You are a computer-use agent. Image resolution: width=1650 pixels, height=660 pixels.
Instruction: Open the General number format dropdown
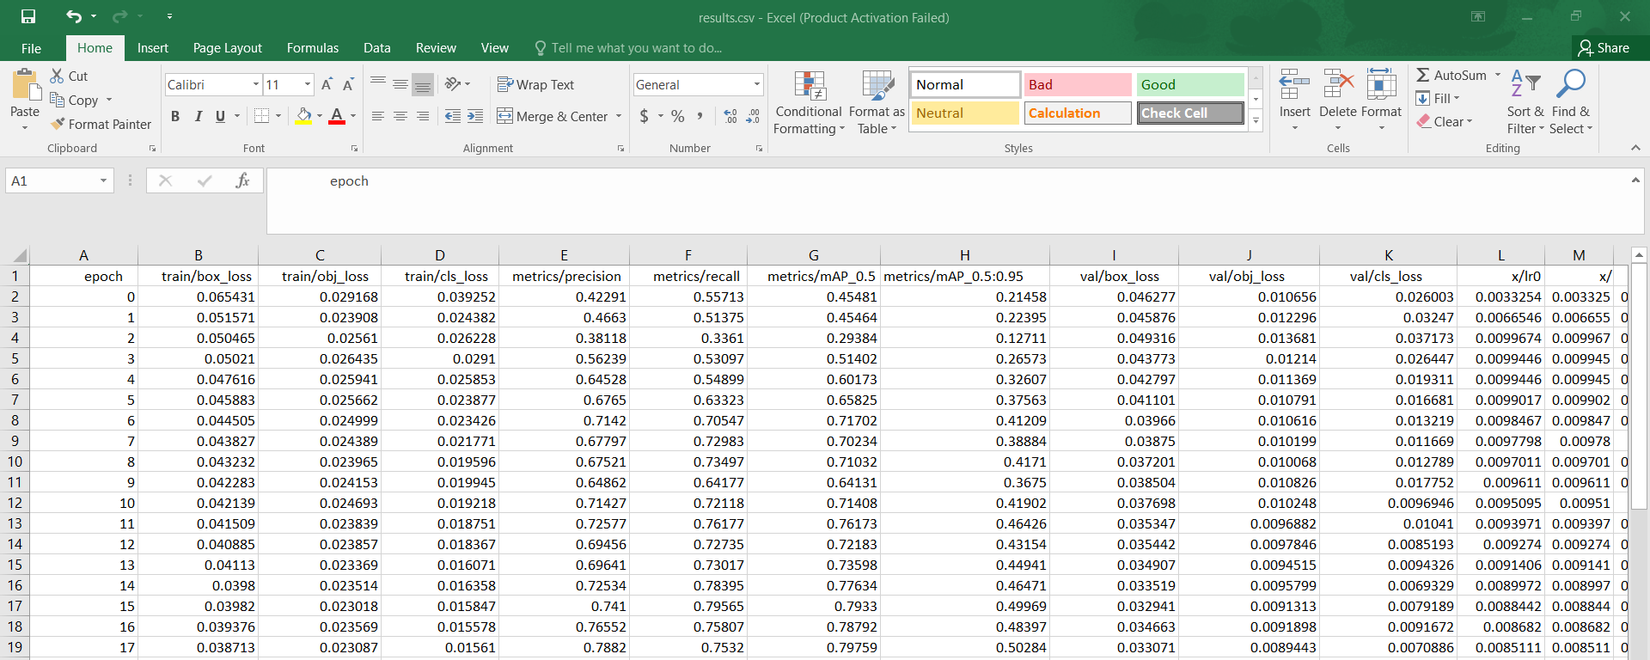pyautogui.click(x=756, y=85)
